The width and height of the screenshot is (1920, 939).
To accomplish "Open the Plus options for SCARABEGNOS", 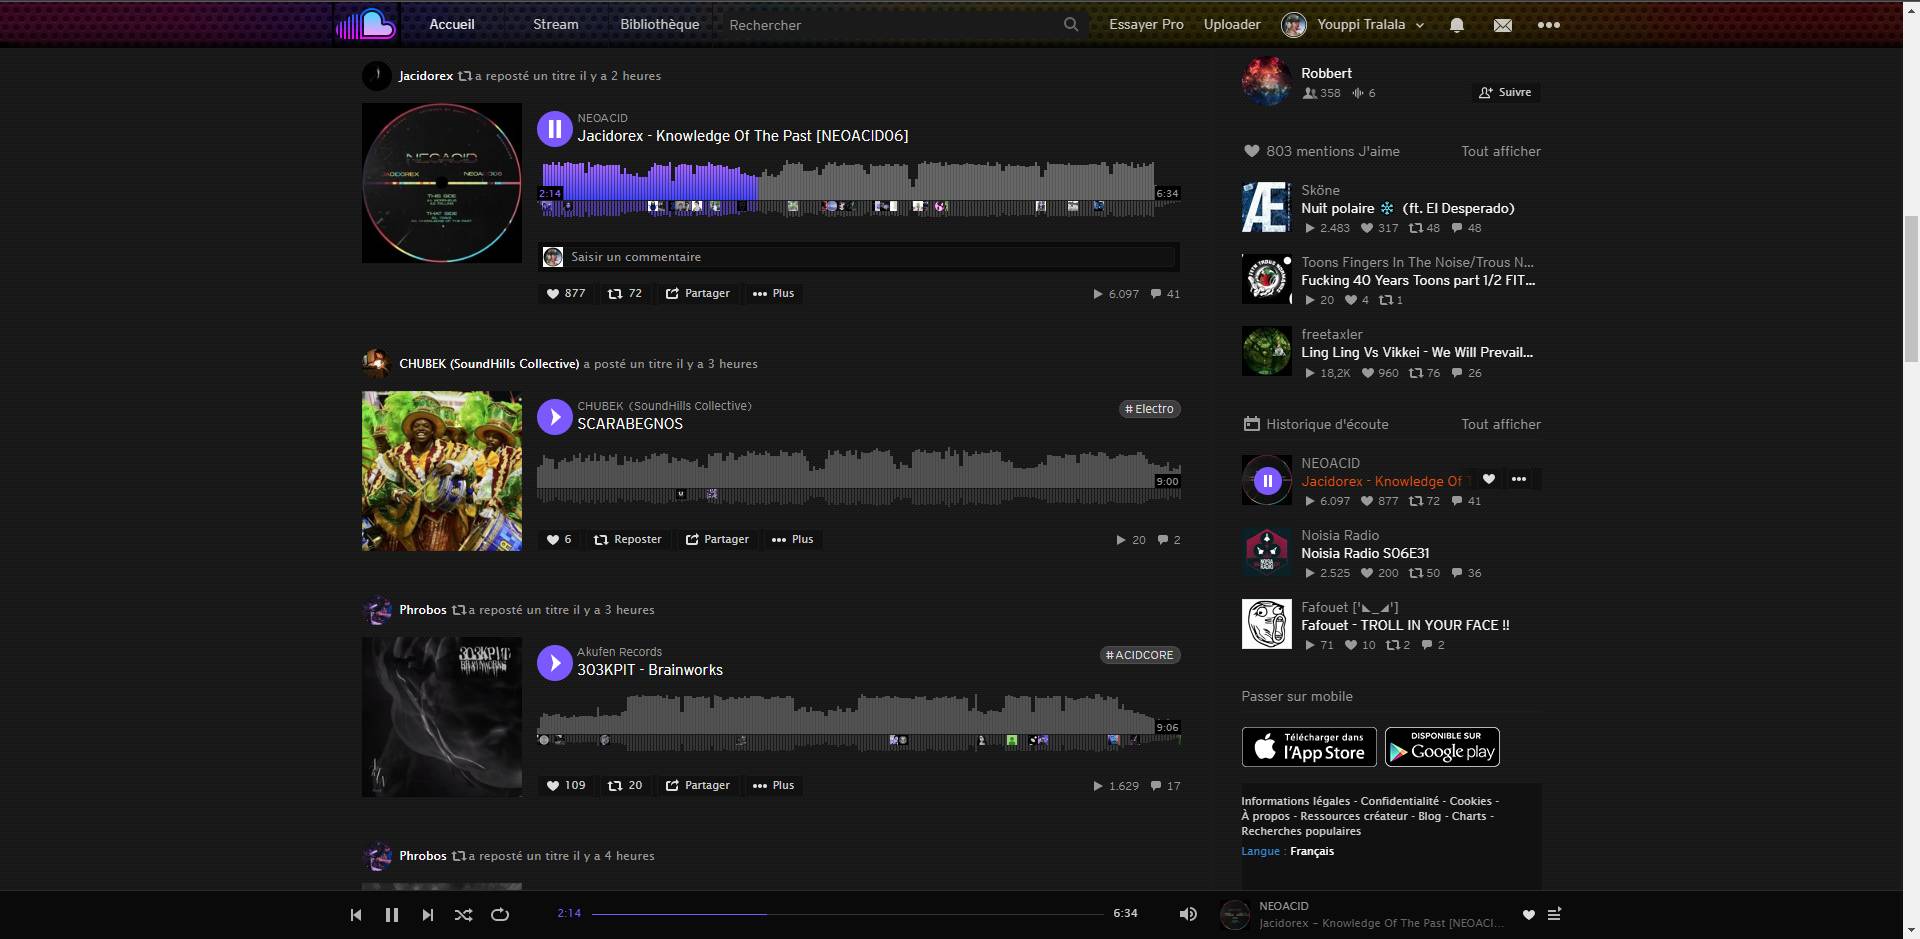I will click(x=792, y=539).
